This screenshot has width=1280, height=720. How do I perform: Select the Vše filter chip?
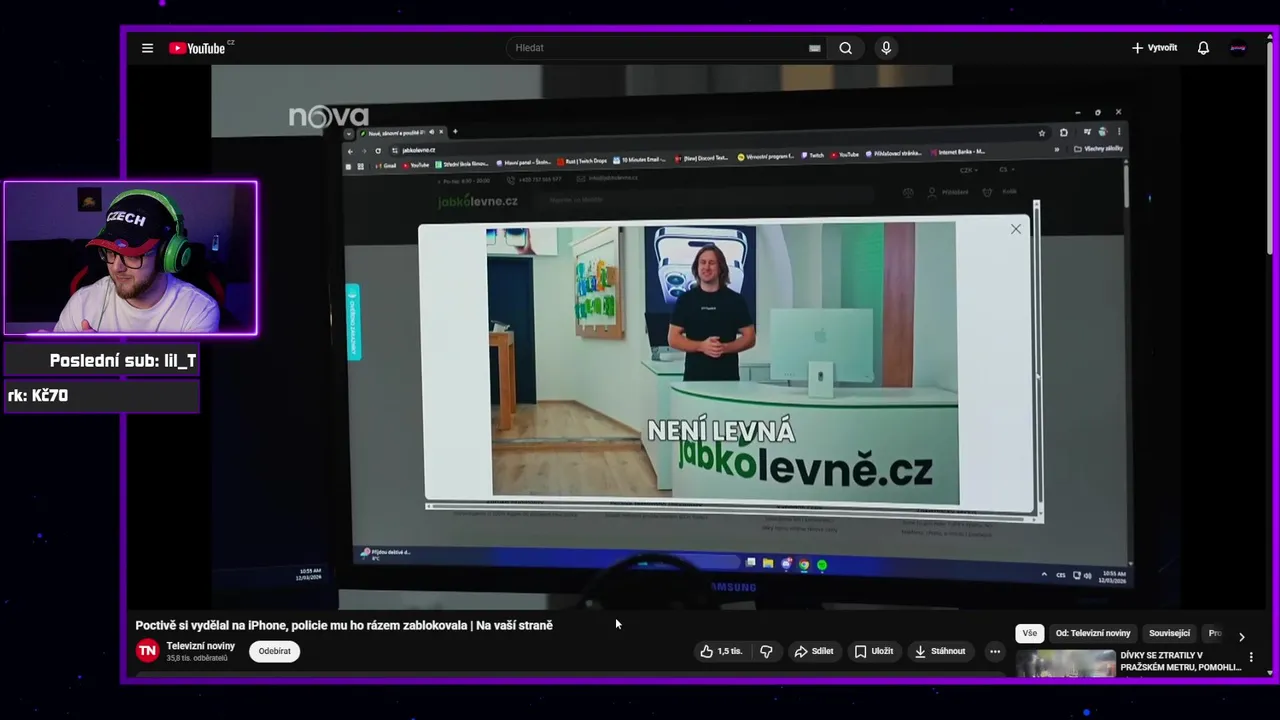click(1030, 633)
